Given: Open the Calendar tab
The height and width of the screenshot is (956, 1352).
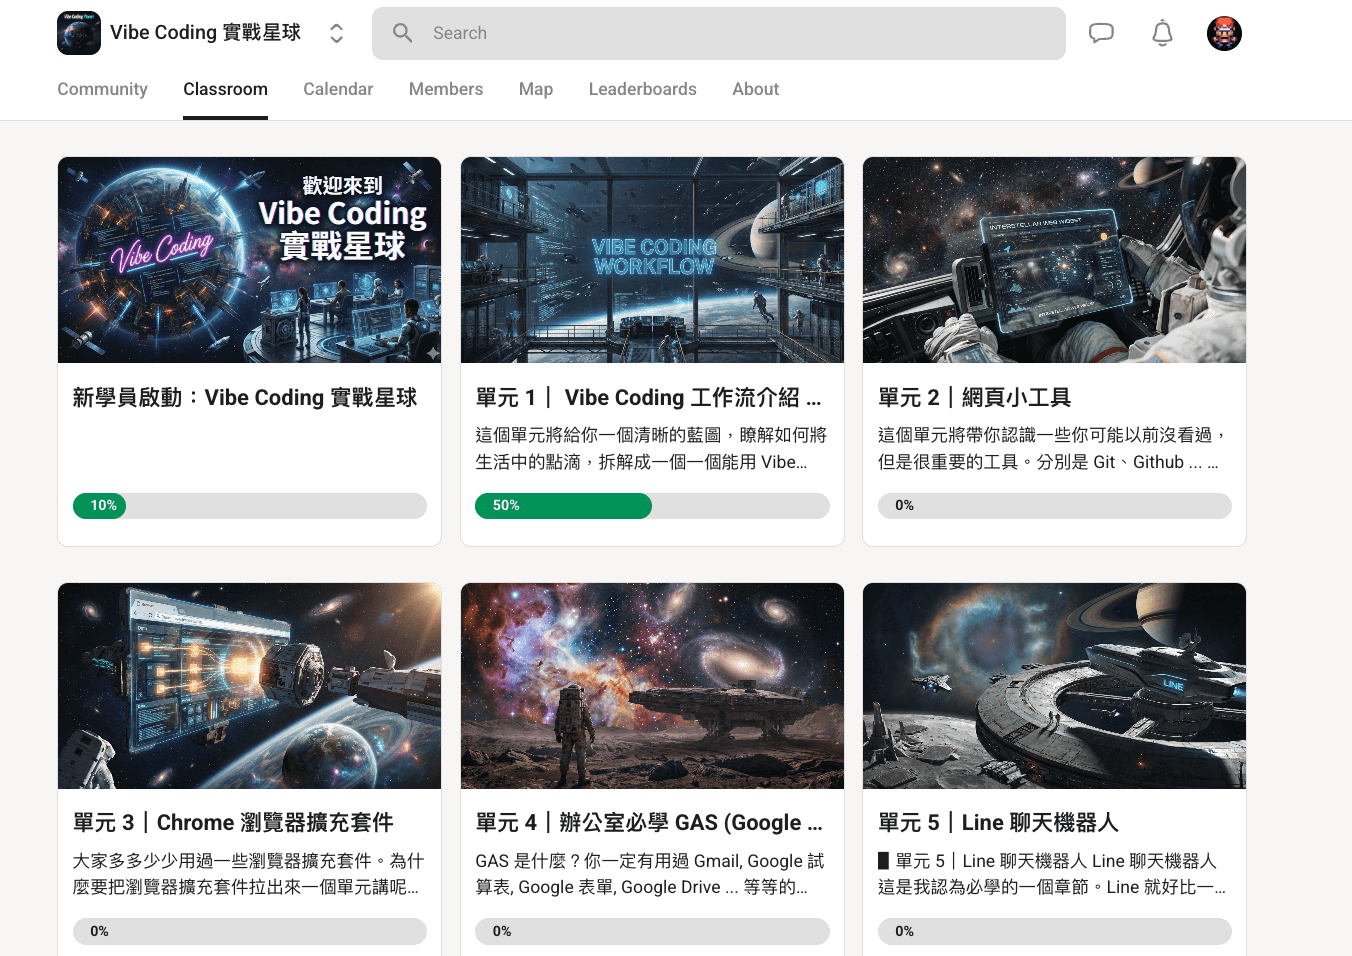Looking at the screenshot, I should (338, 89).
